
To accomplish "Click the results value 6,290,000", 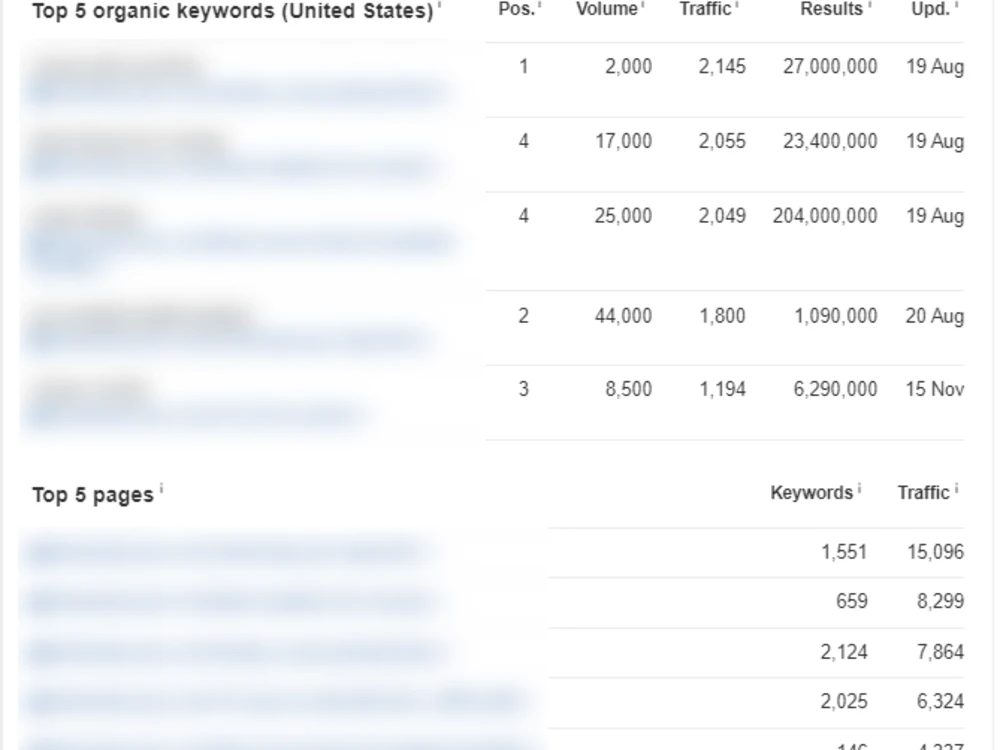I will click(x=835, y=389).
